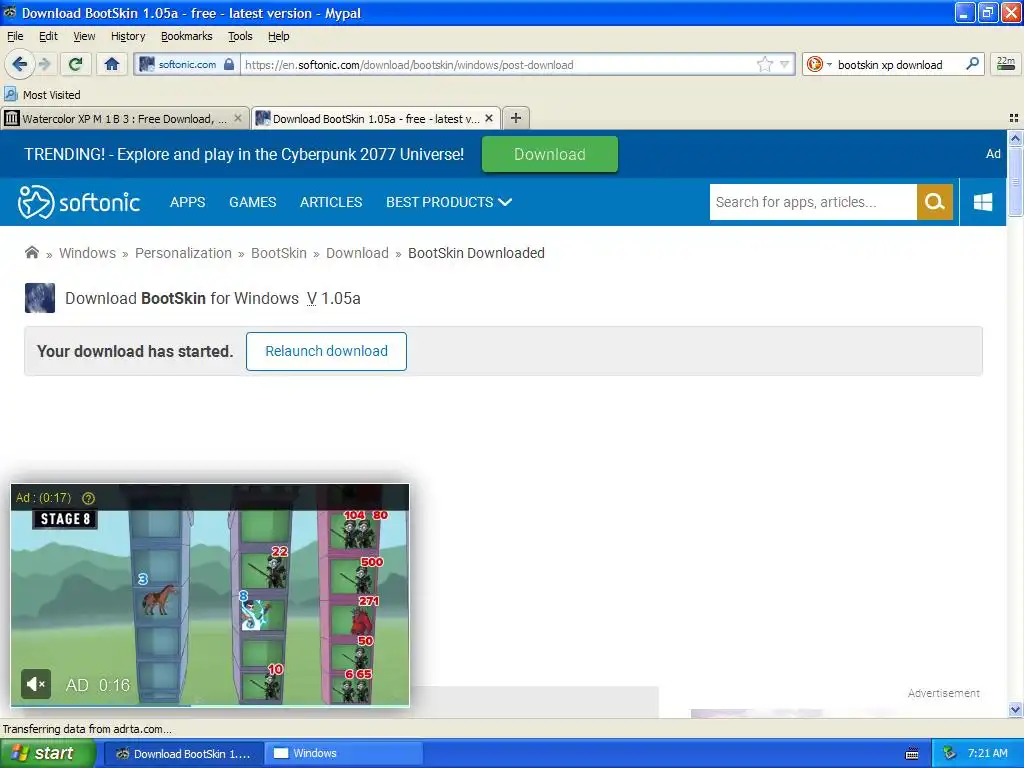This screenshot has width=1024, height=768.
Task: Click the 22m toolbar download indicator
Action: [x=1005, y=64]
